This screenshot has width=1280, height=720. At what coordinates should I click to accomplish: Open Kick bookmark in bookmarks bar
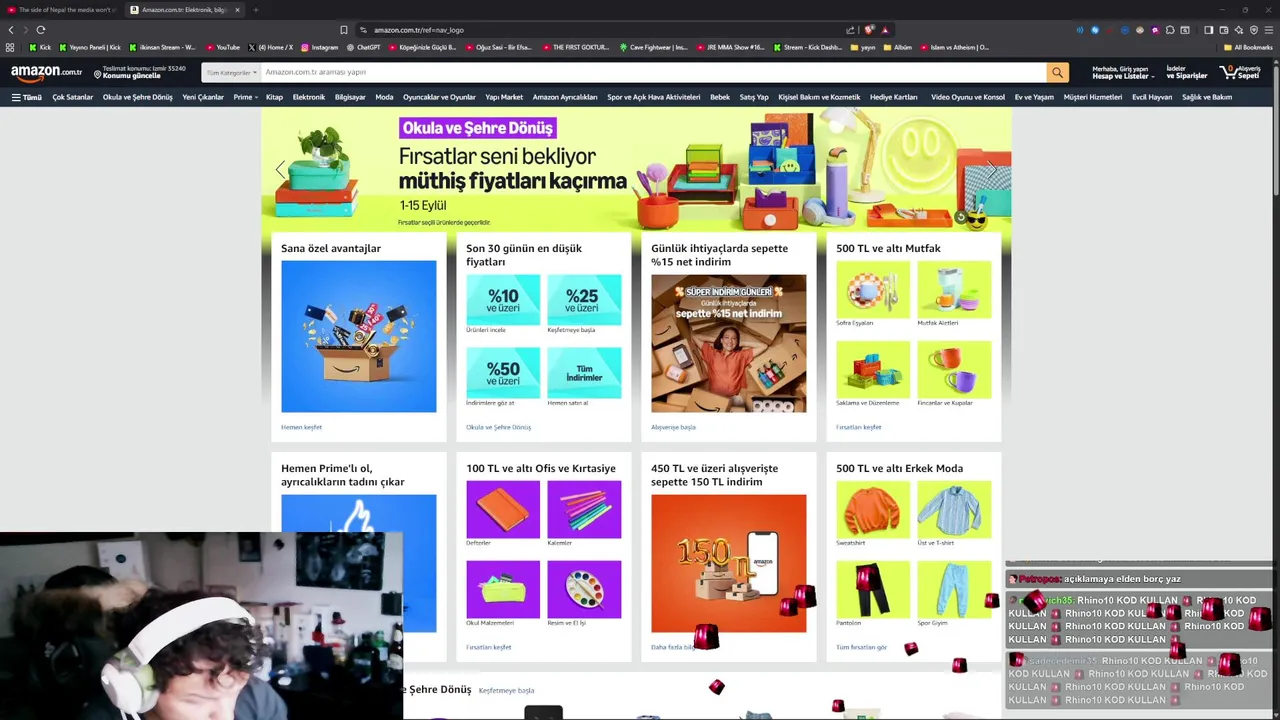coord(41,47)
